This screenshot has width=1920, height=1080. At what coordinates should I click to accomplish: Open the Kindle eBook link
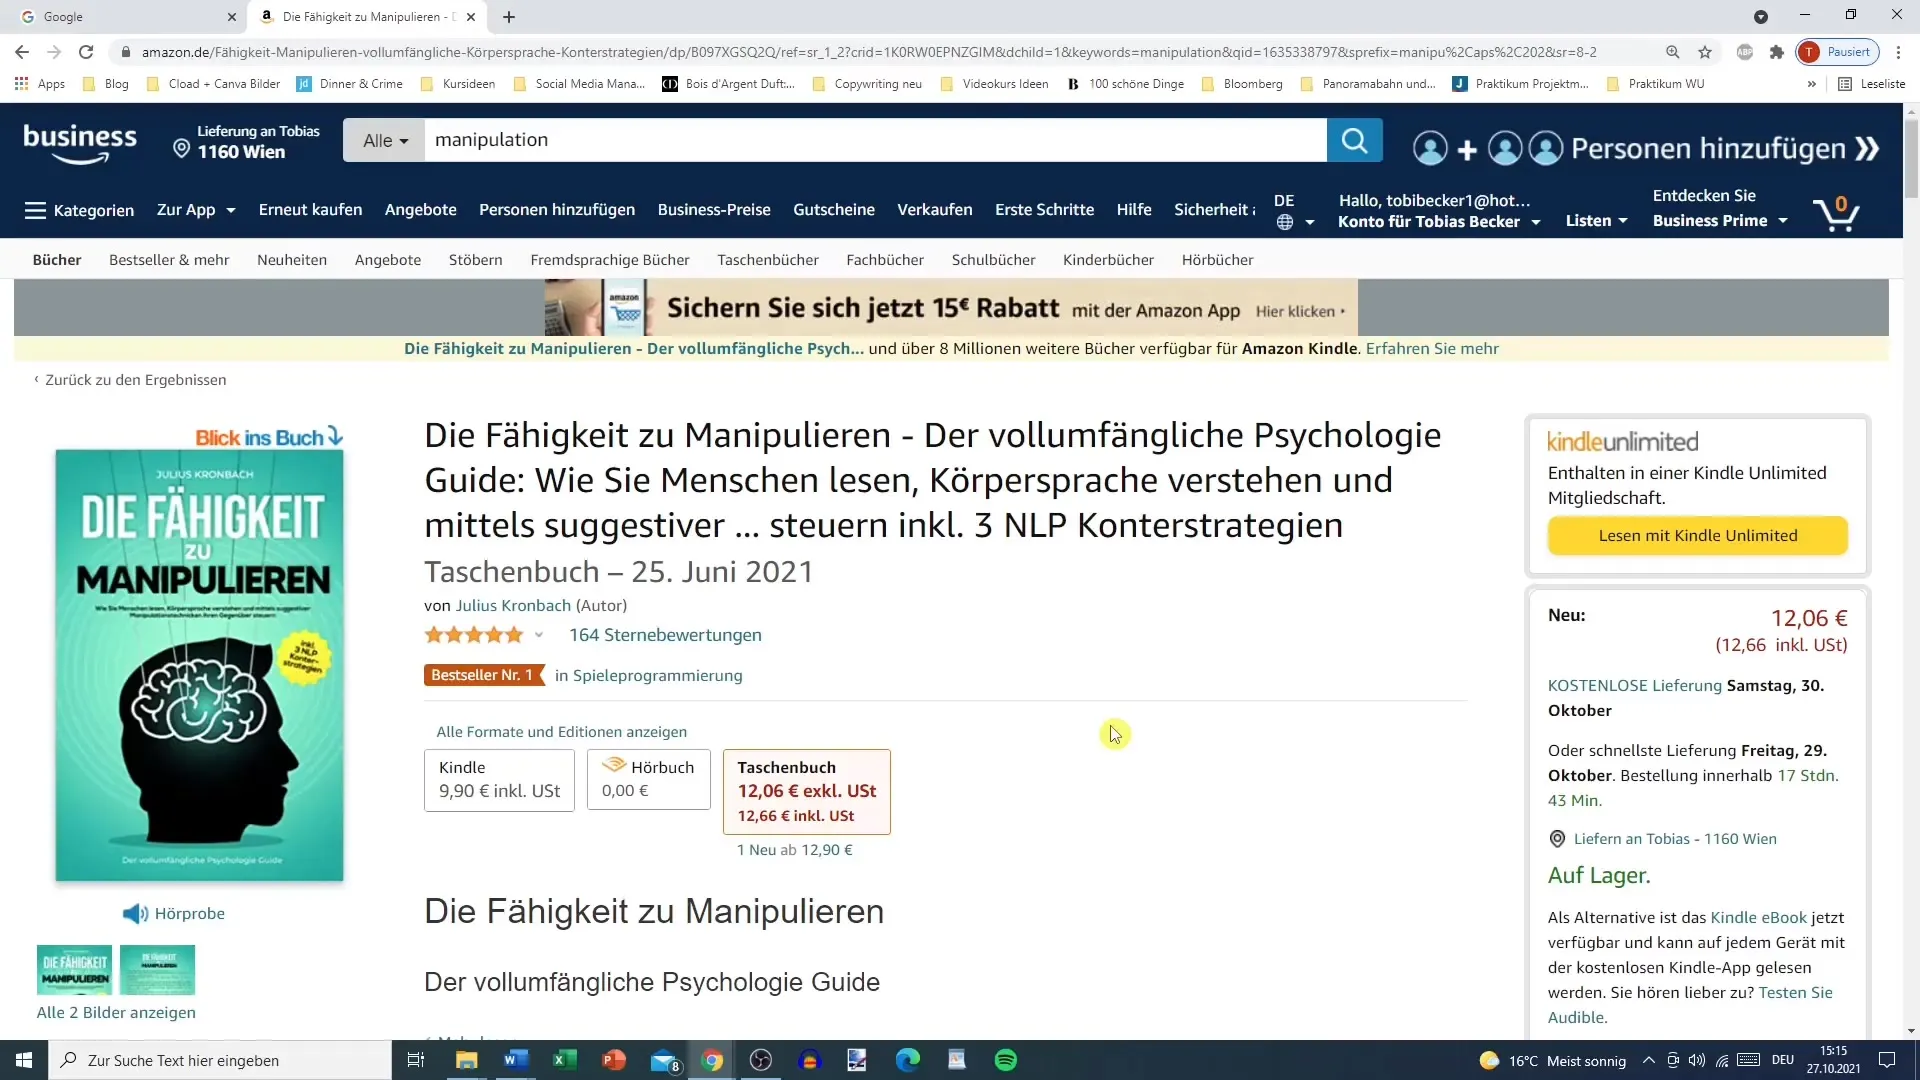1758,918
